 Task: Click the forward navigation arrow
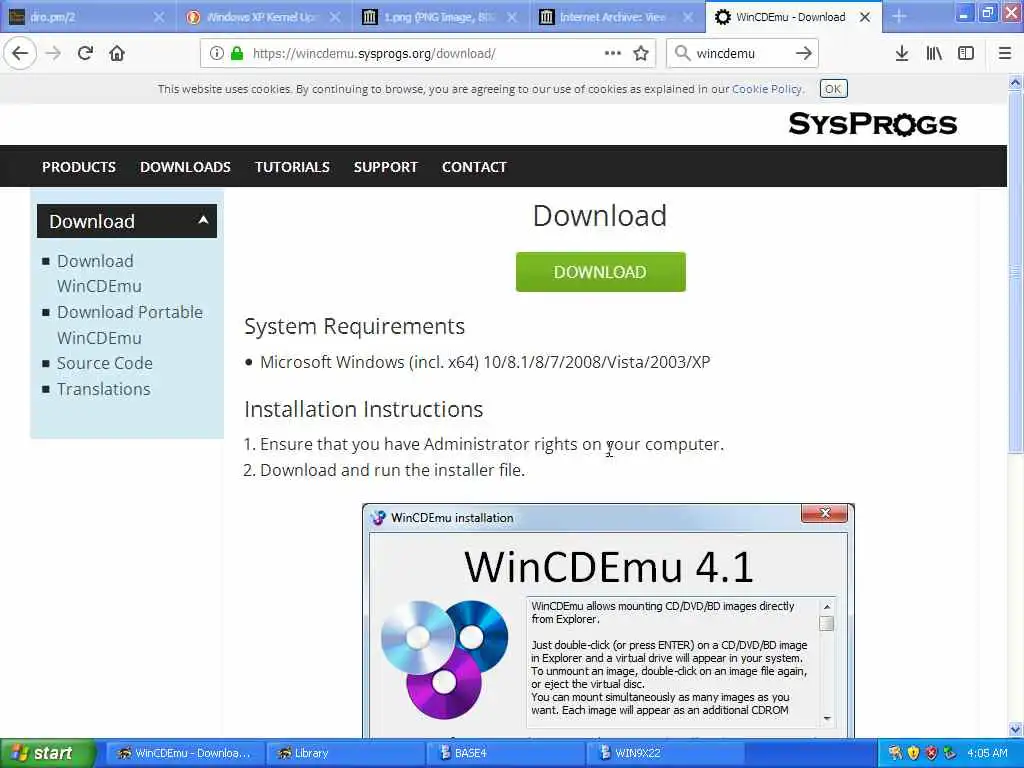53,54
